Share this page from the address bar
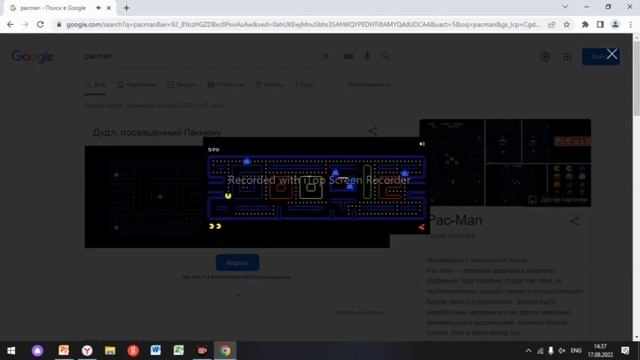 (551, 24)
